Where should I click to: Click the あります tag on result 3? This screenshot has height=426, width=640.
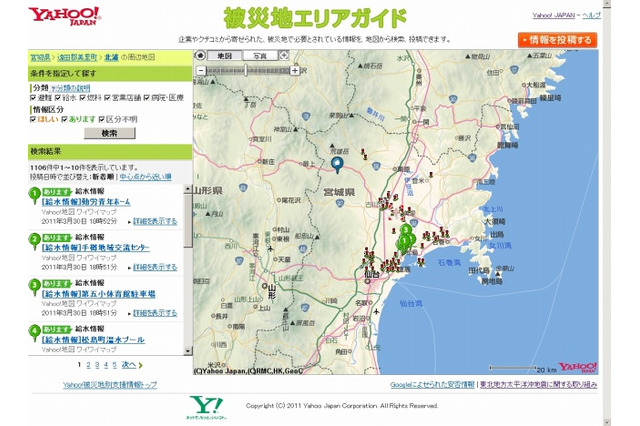click(57, 283)
